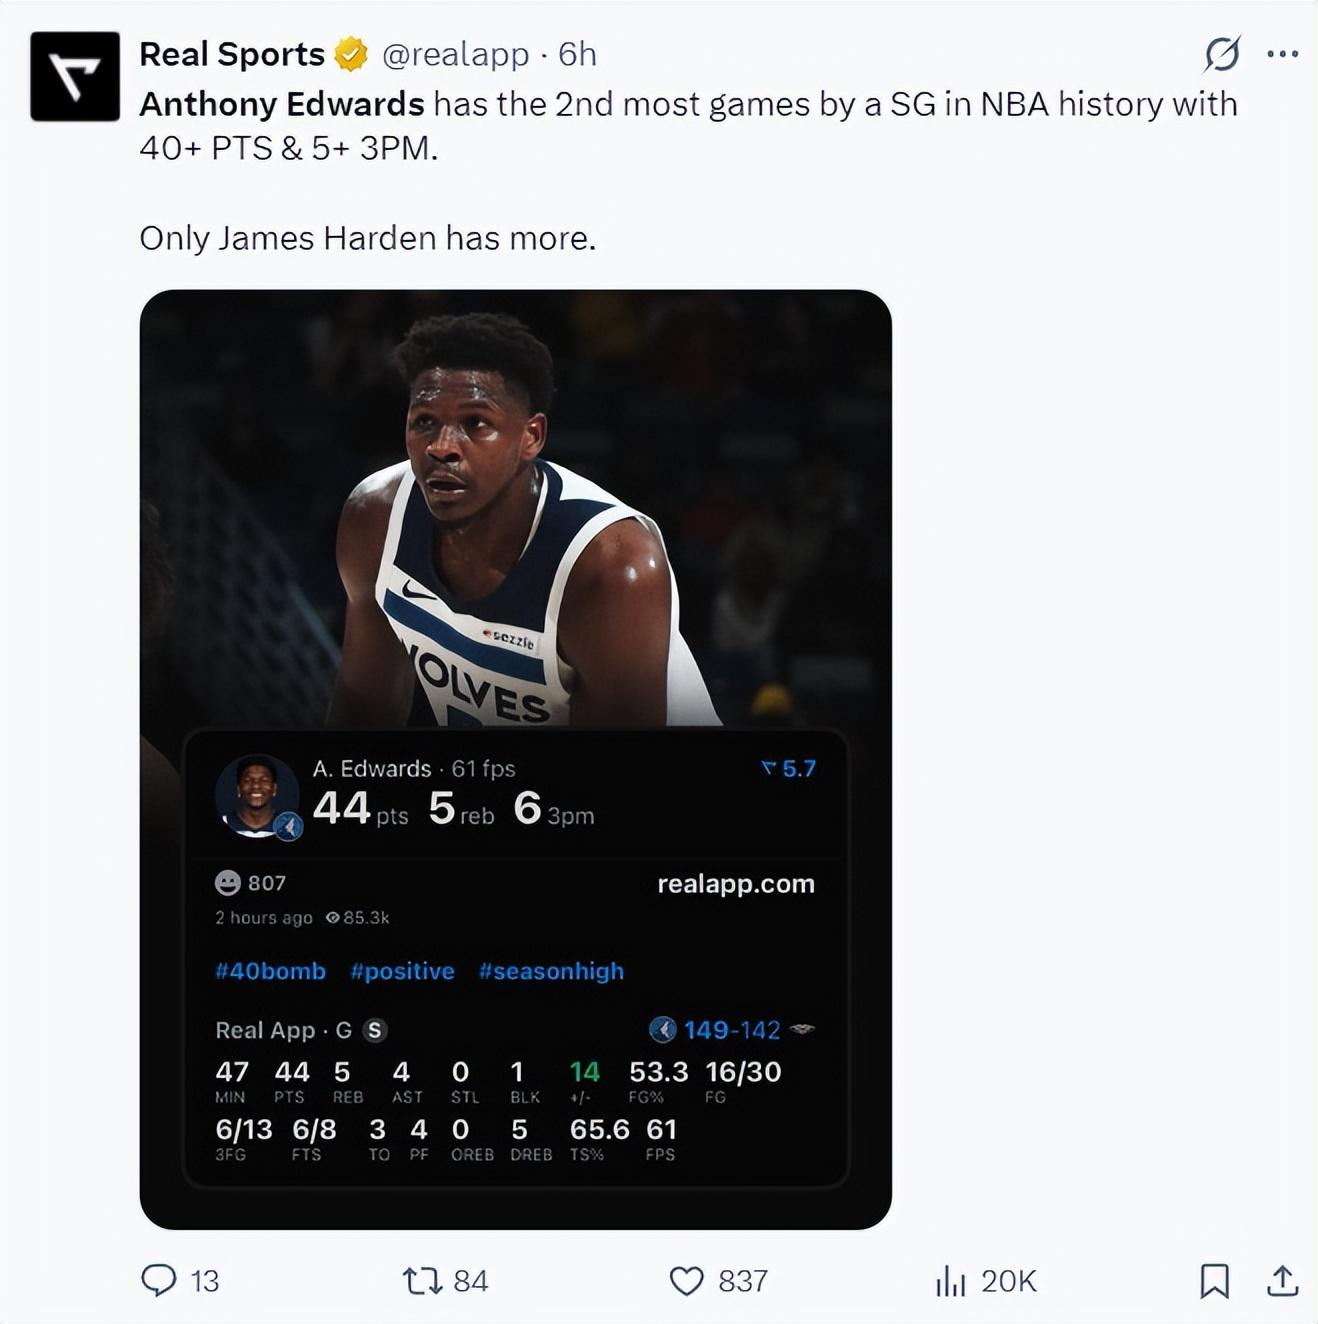
Task: Click the reply speech bubble icon
Action: pyautogui.click(x=159, y=1280)
